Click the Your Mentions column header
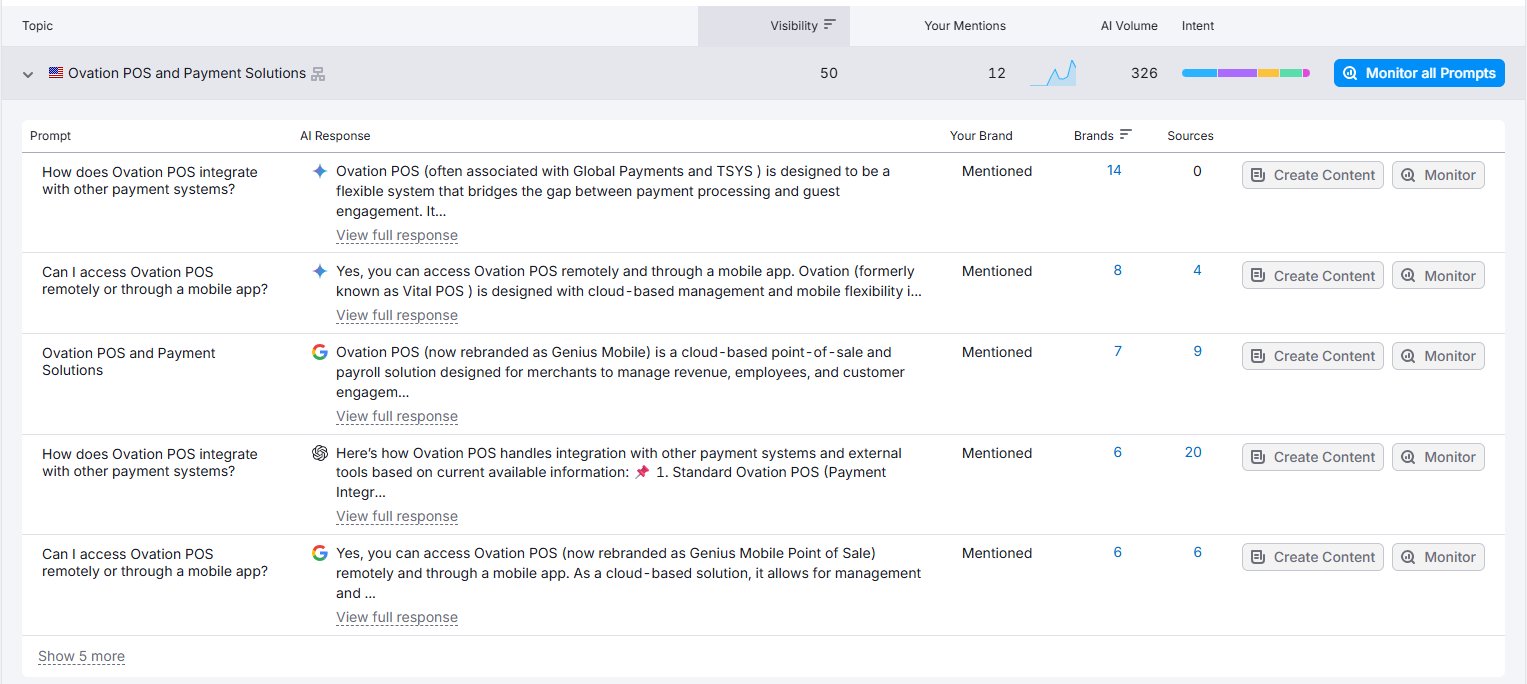The height and width of the screenshot is (684, 1527). [x=965, y=26]
